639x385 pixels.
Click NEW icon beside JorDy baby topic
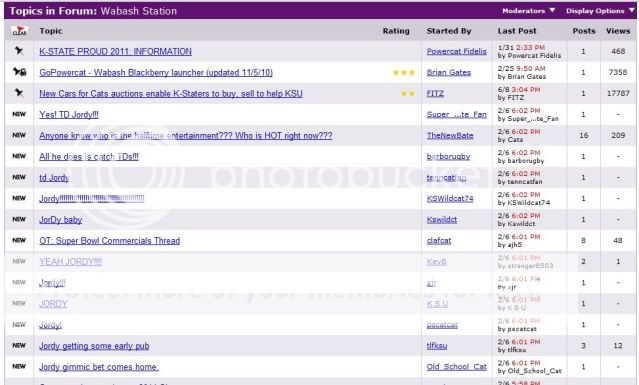(19, 219)
